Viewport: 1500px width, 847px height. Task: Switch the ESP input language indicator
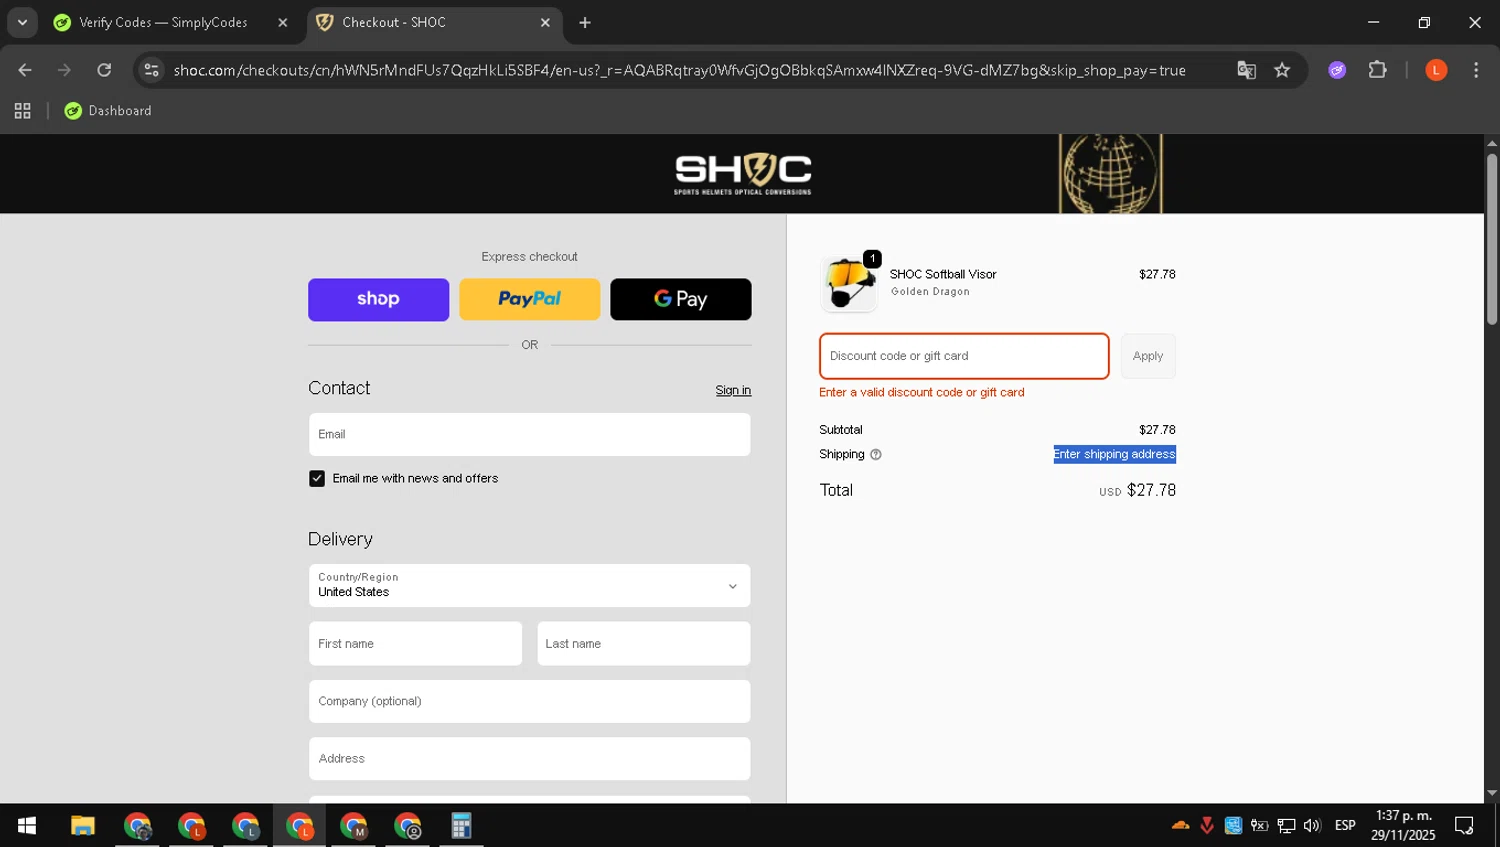(1345, 825)
